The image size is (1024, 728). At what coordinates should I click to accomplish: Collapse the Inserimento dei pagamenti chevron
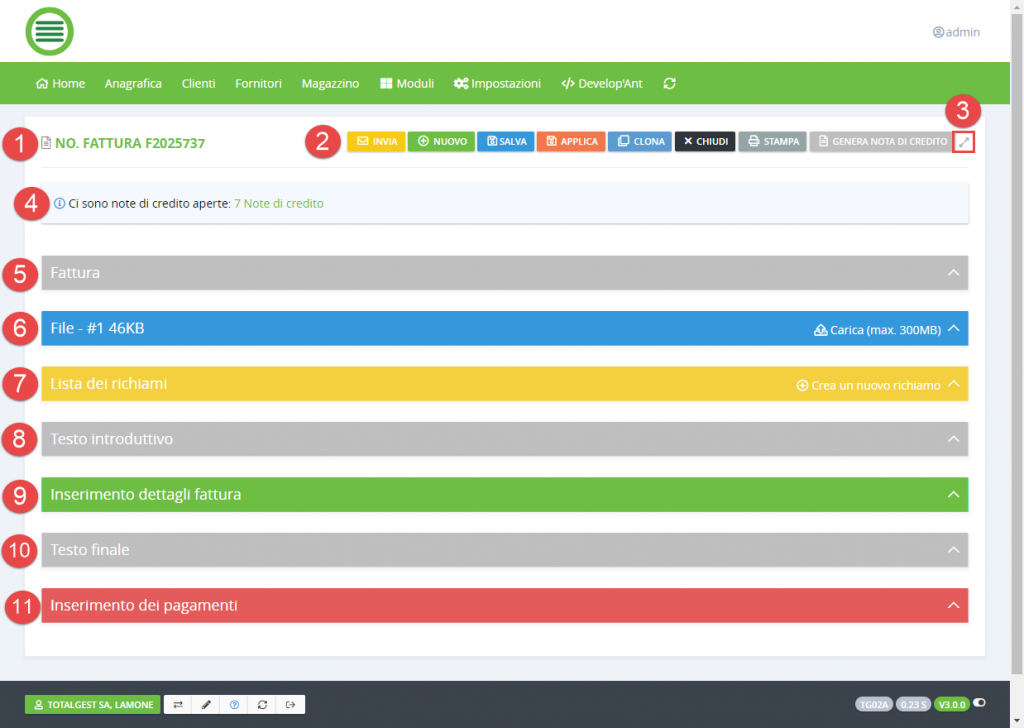coord(953,605)
